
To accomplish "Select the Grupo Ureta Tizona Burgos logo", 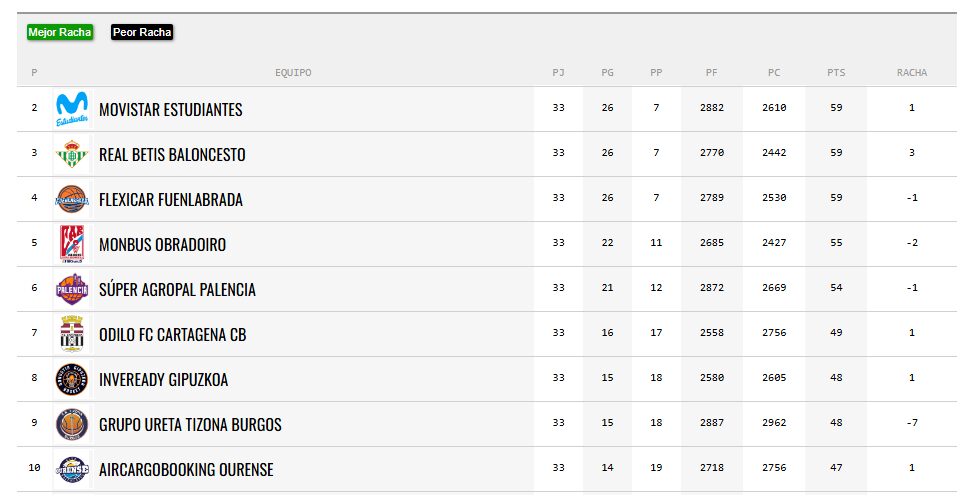I will 72,424.
